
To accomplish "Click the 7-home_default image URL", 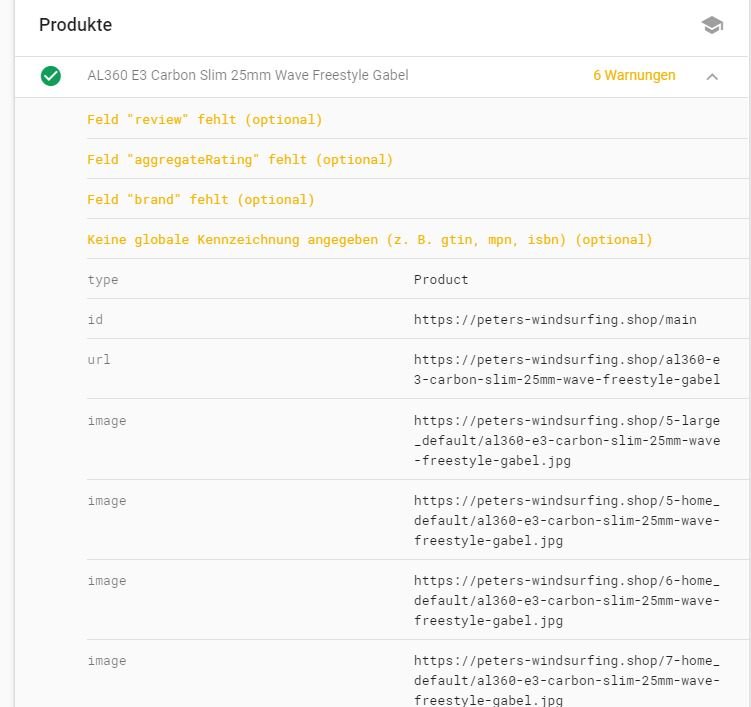I will tap(566, 680).
